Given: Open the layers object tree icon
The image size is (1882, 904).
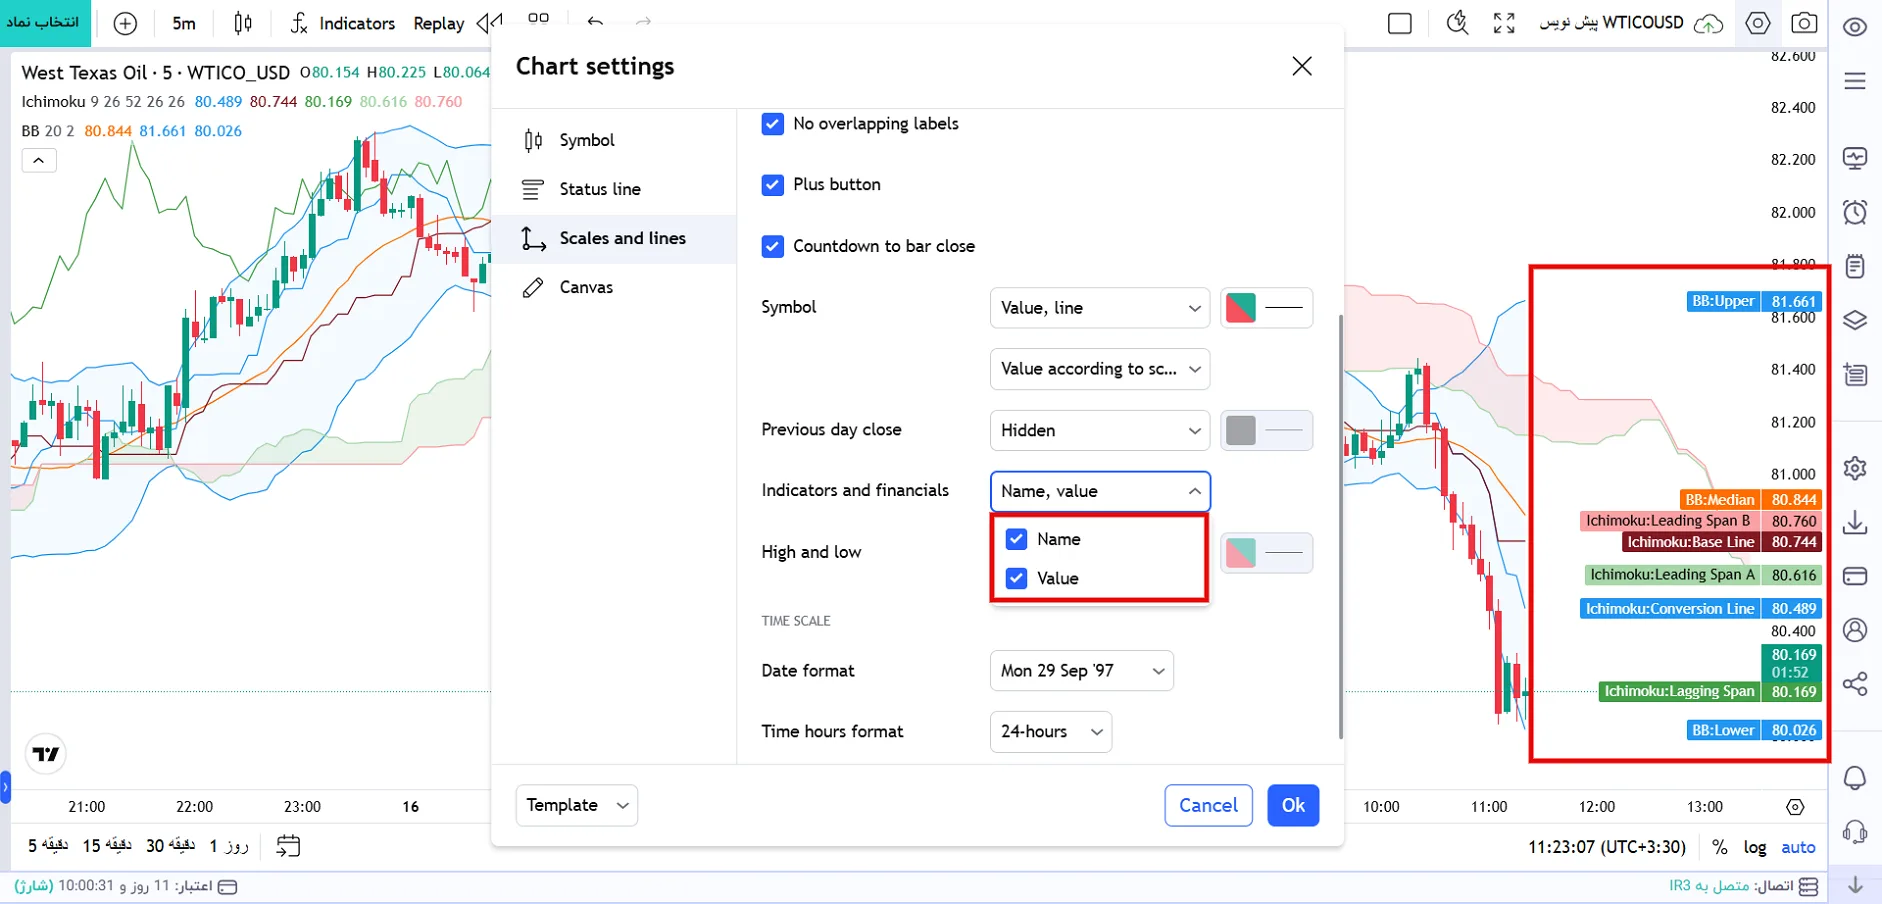Looking at the screenshot, I should point(1855,320).
